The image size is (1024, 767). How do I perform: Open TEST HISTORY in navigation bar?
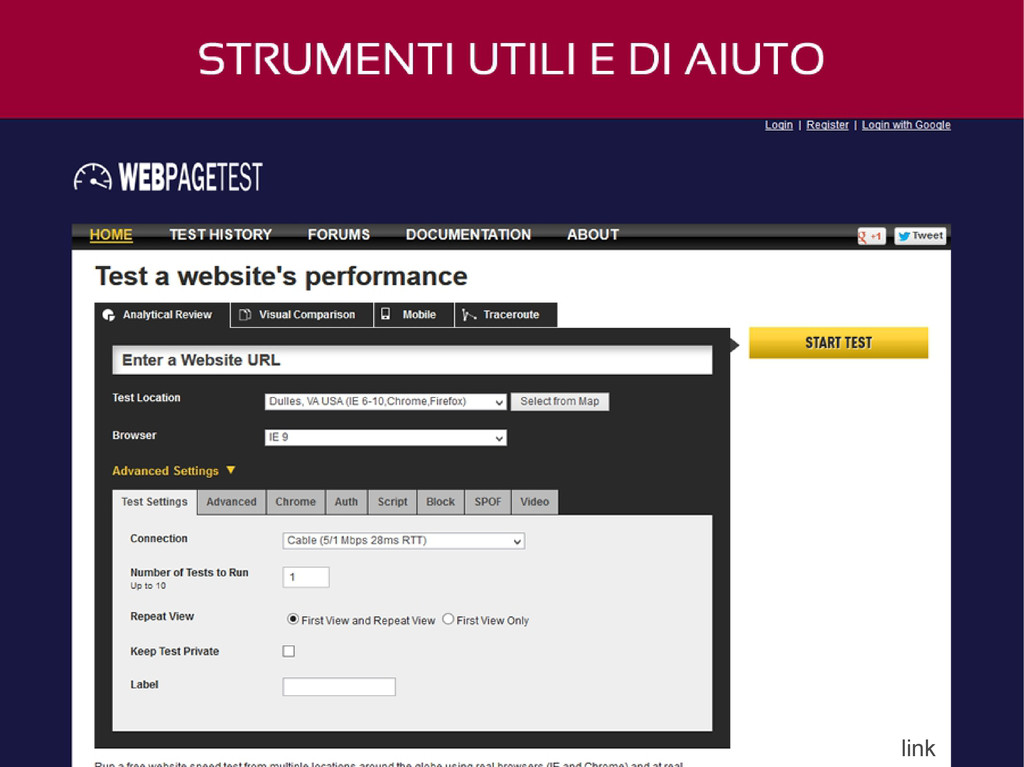[221, 235]
